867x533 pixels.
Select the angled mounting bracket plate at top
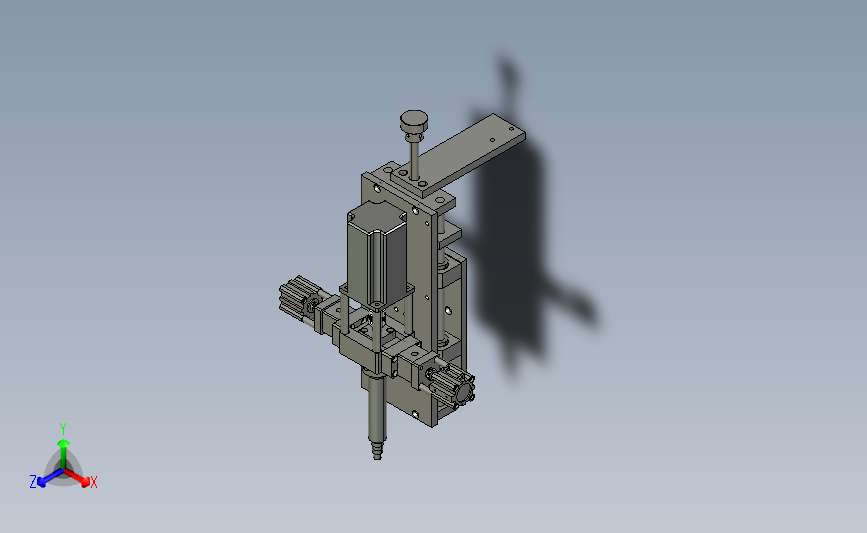click(x=459, y=154)
